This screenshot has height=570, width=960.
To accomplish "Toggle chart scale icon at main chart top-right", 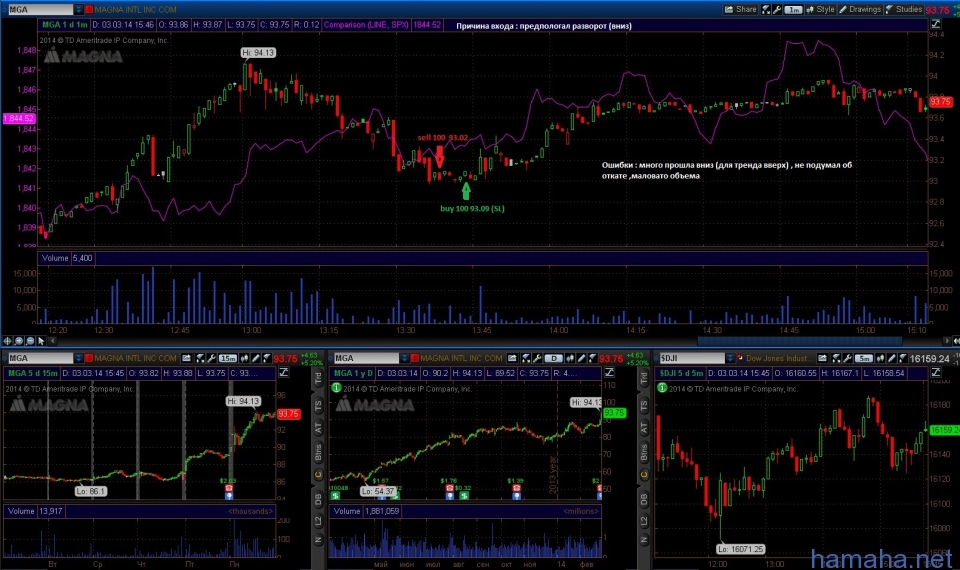I will click(x=936, y=24).
